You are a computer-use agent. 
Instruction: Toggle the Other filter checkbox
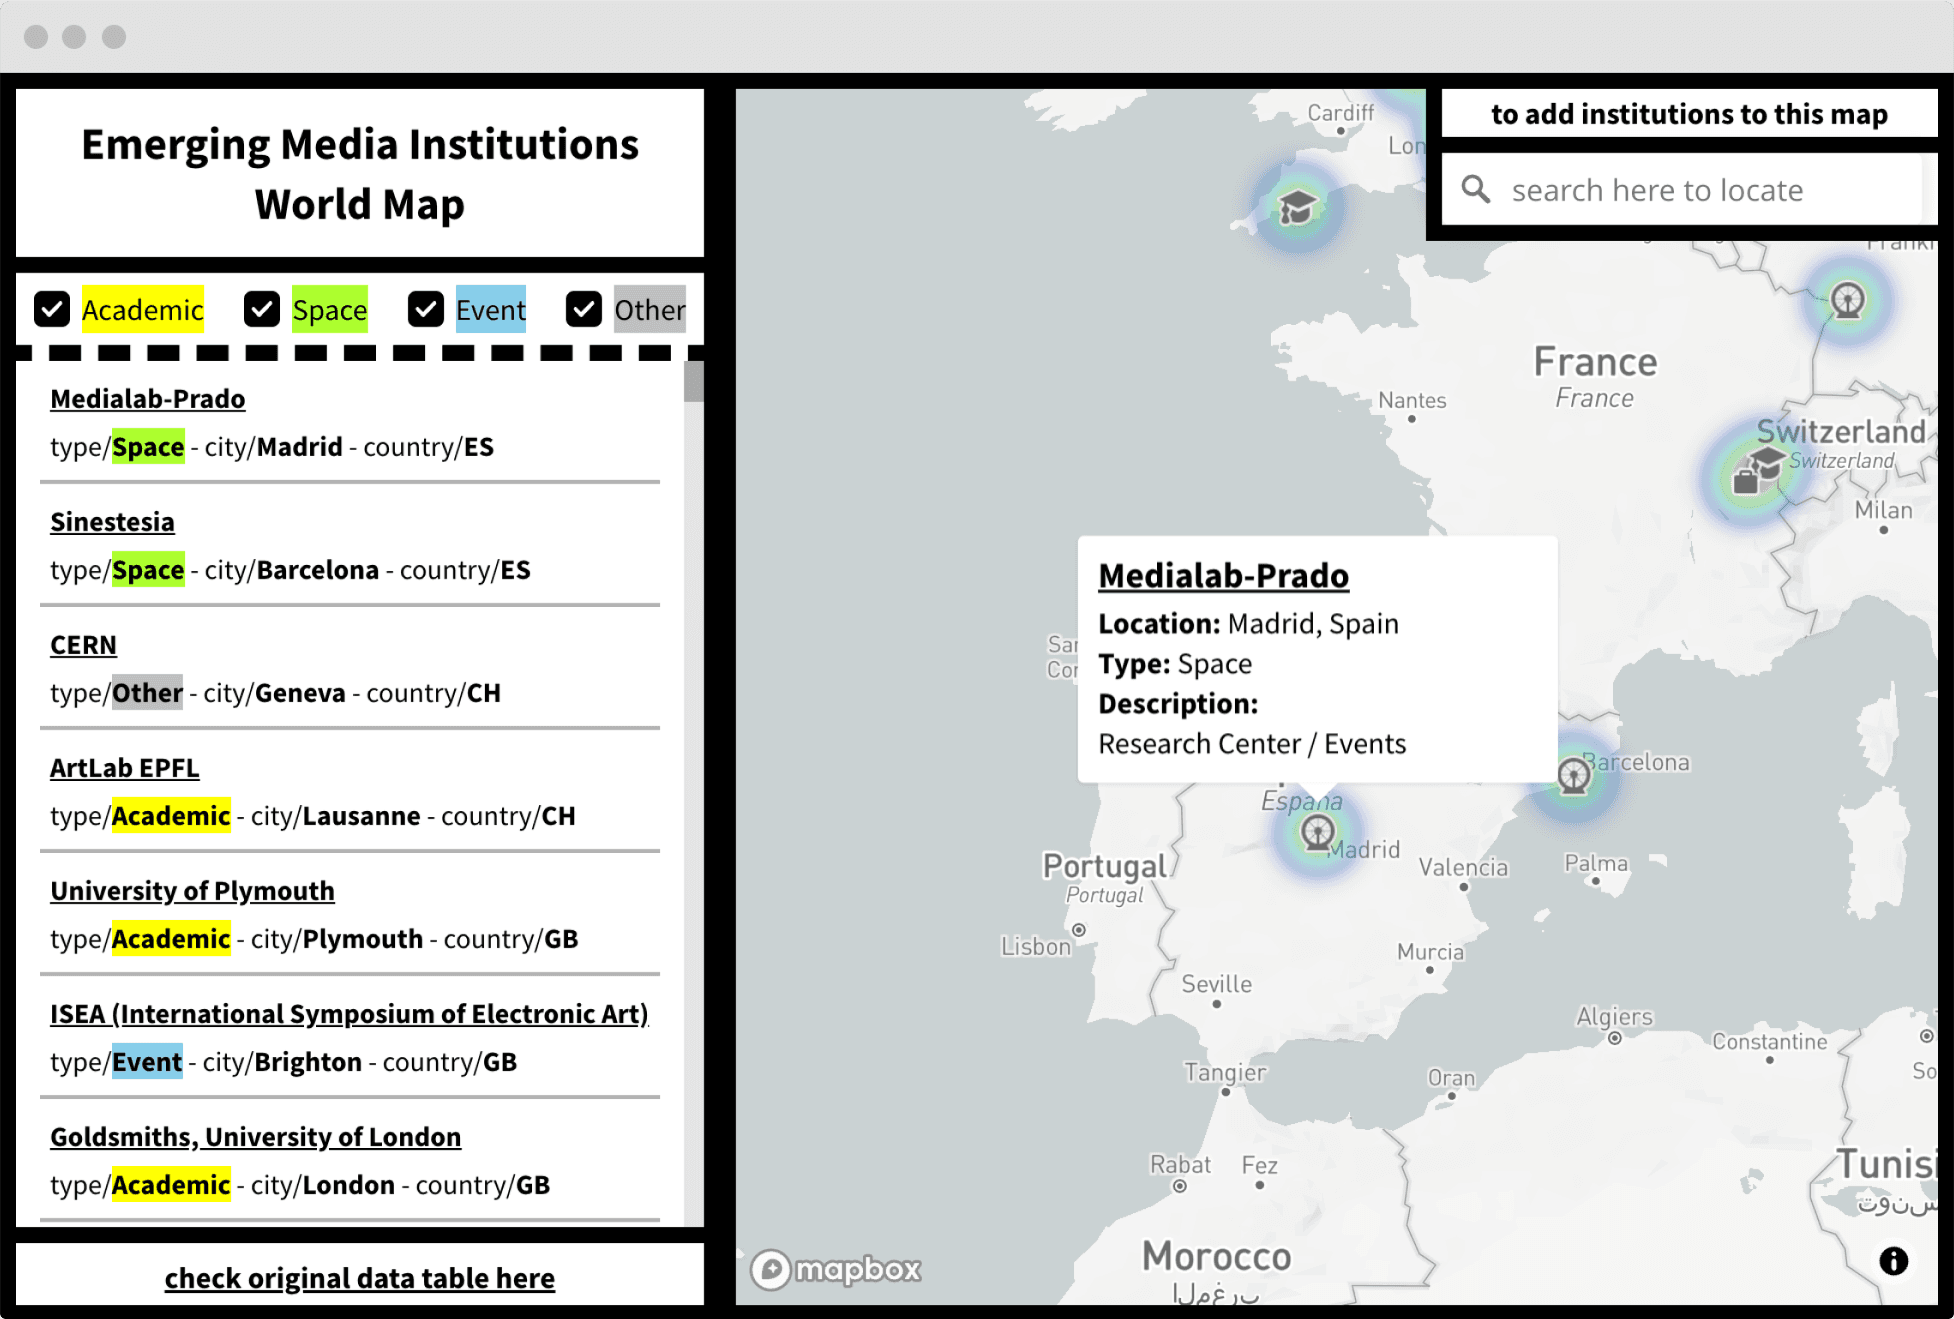584,310
